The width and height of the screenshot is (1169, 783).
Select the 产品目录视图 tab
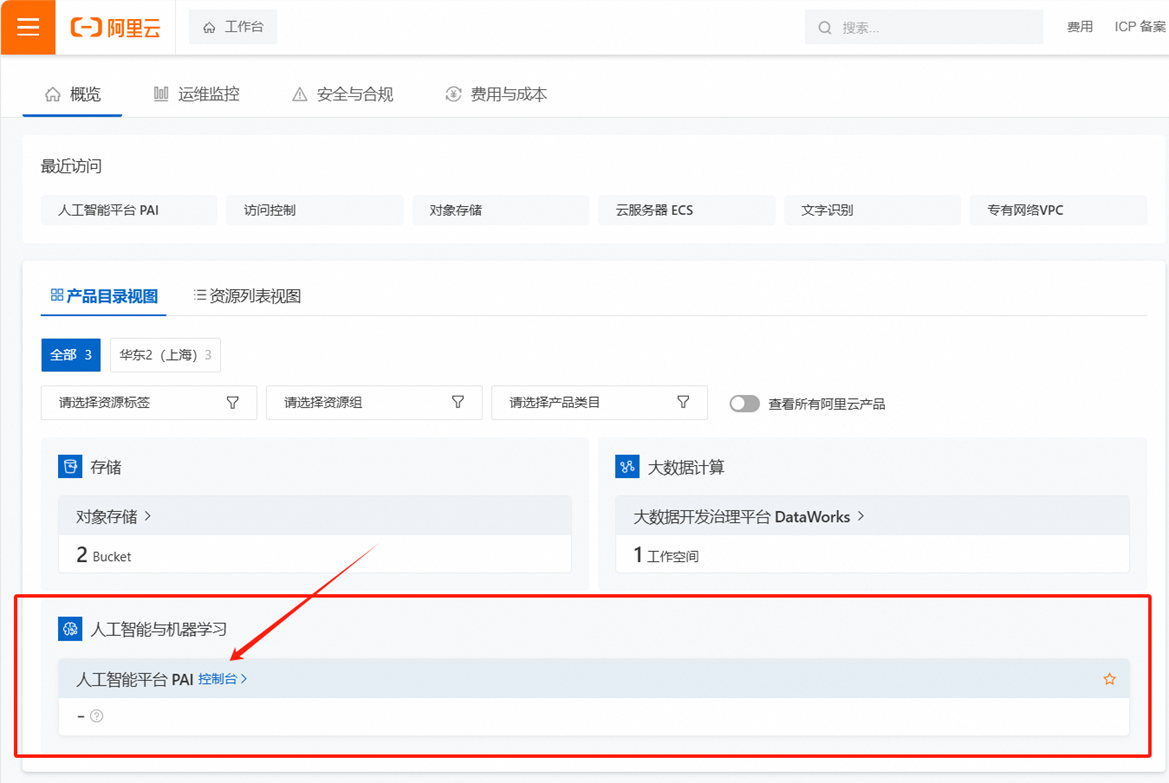point(104,296)
